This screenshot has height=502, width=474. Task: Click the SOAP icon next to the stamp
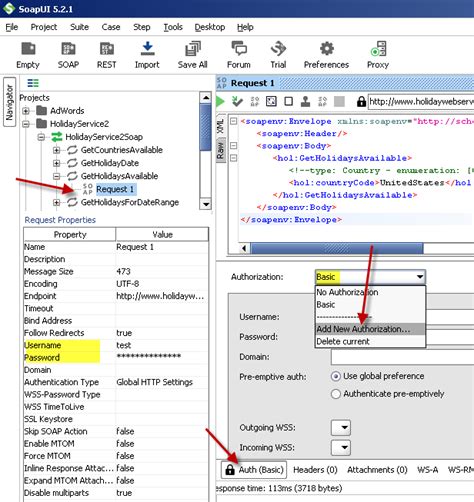tap(323, 101)
